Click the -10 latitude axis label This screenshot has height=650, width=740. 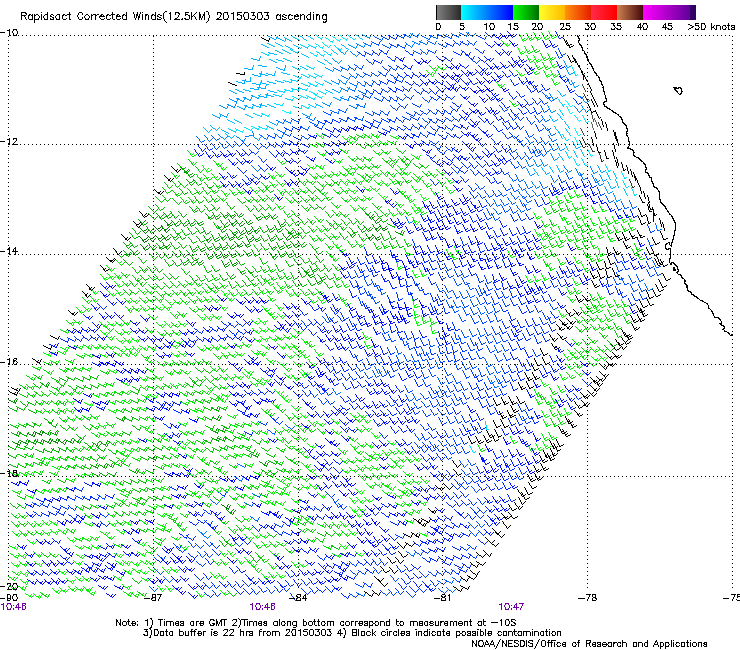click(x=9, y=33)
